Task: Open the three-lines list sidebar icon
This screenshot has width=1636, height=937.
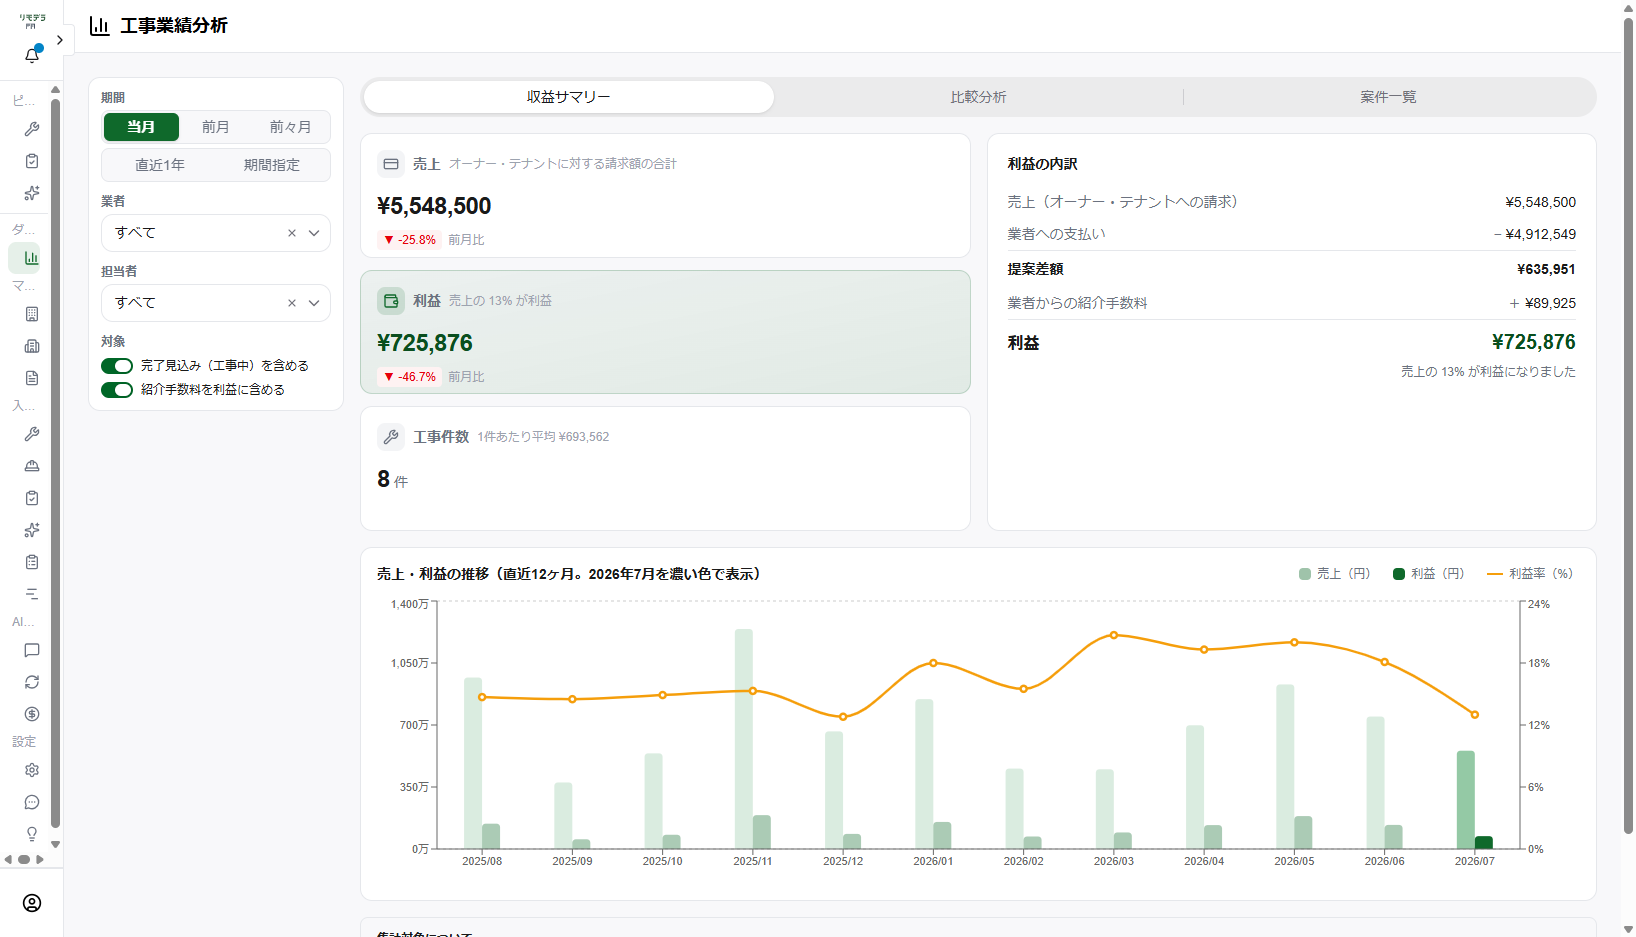Action: (x=32, y=594)
